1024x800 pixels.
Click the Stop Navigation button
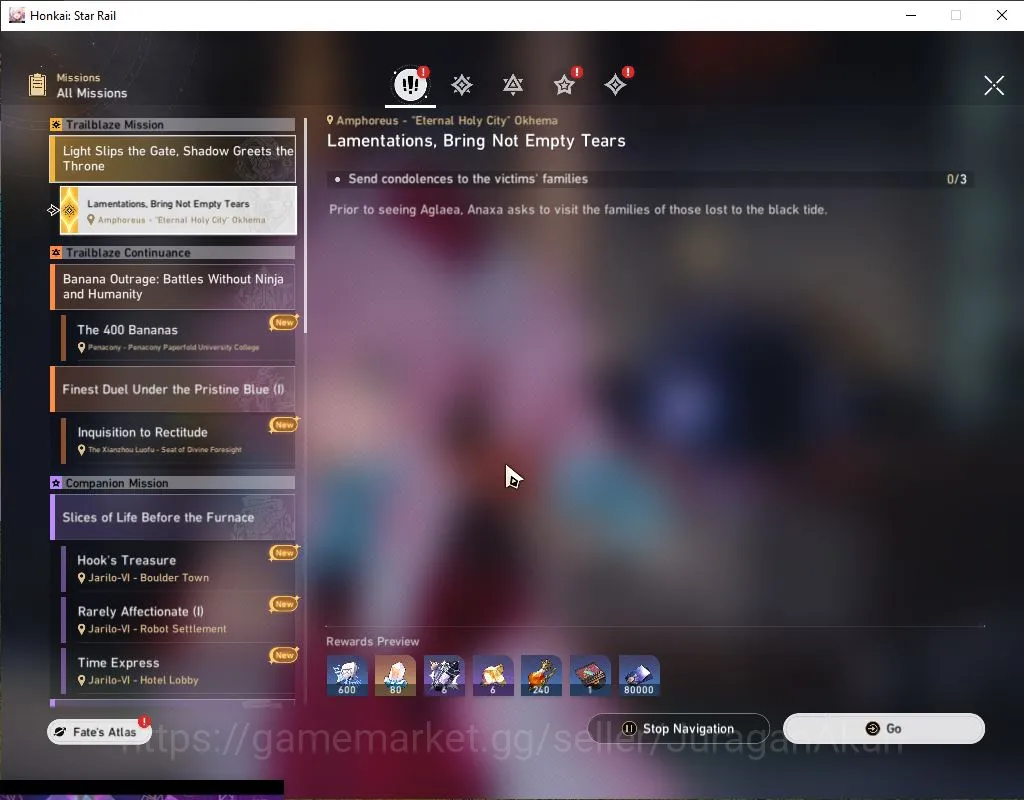(x=679, y=729)
